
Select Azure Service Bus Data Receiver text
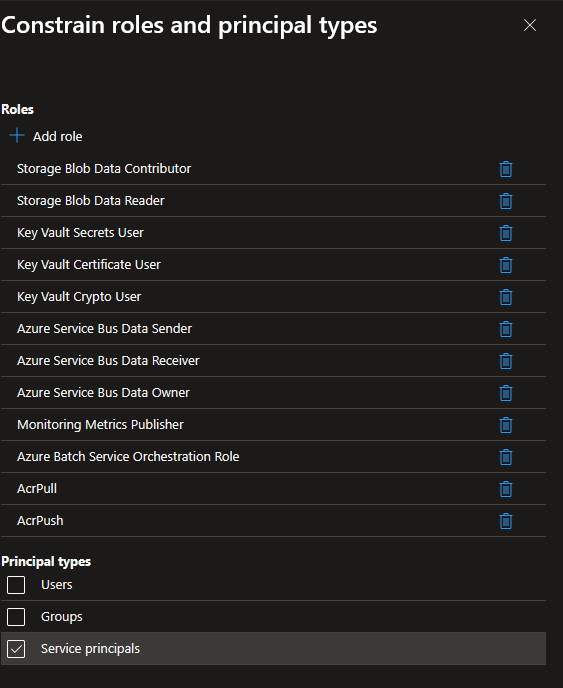[108, 361]
